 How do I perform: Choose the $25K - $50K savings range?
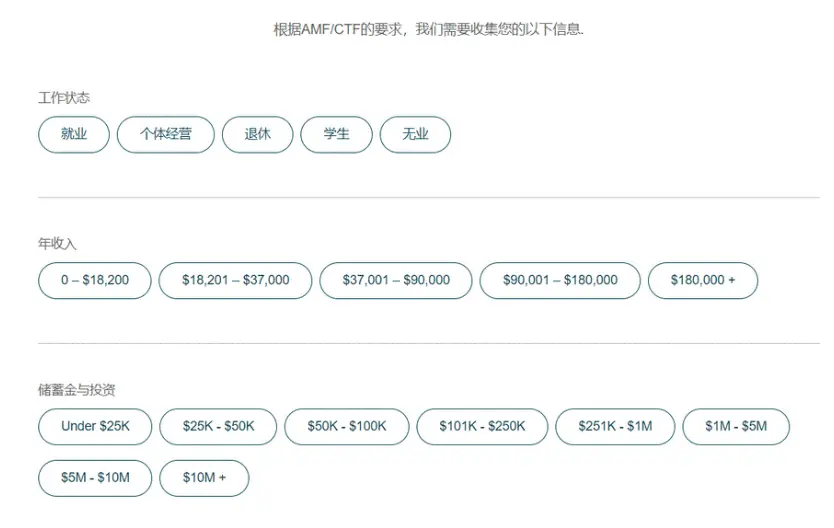pos(218,426)
